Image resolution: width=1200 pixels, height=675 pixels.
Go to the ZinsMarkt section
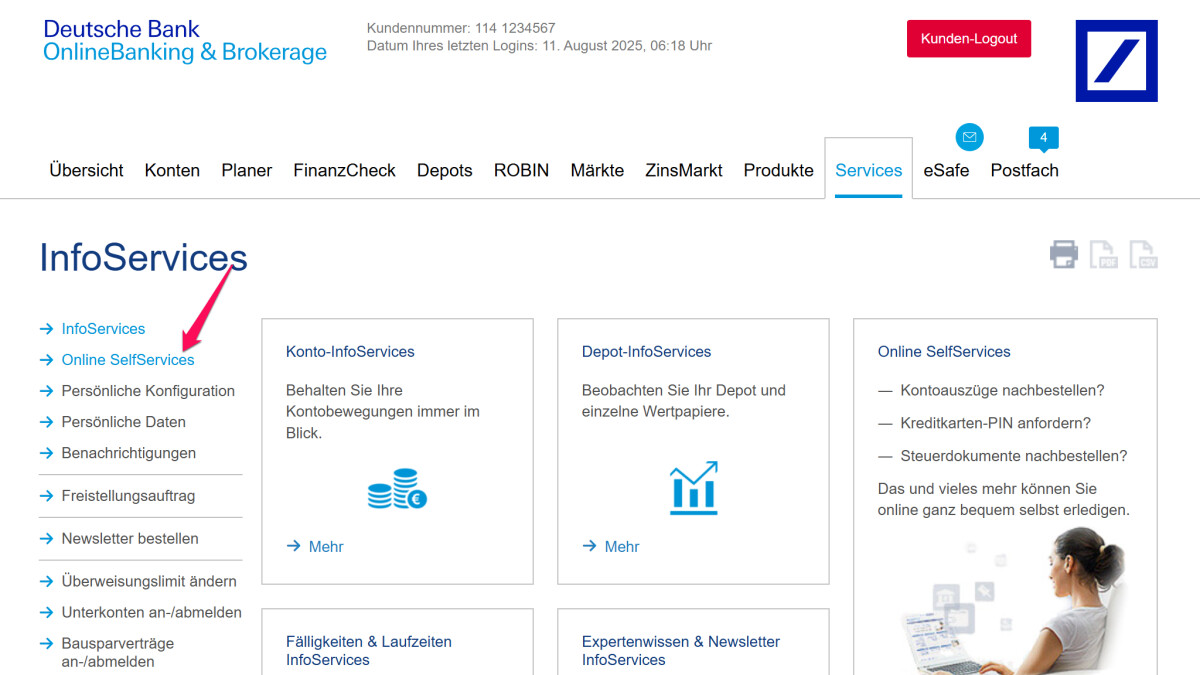click(x=683, y=170)
